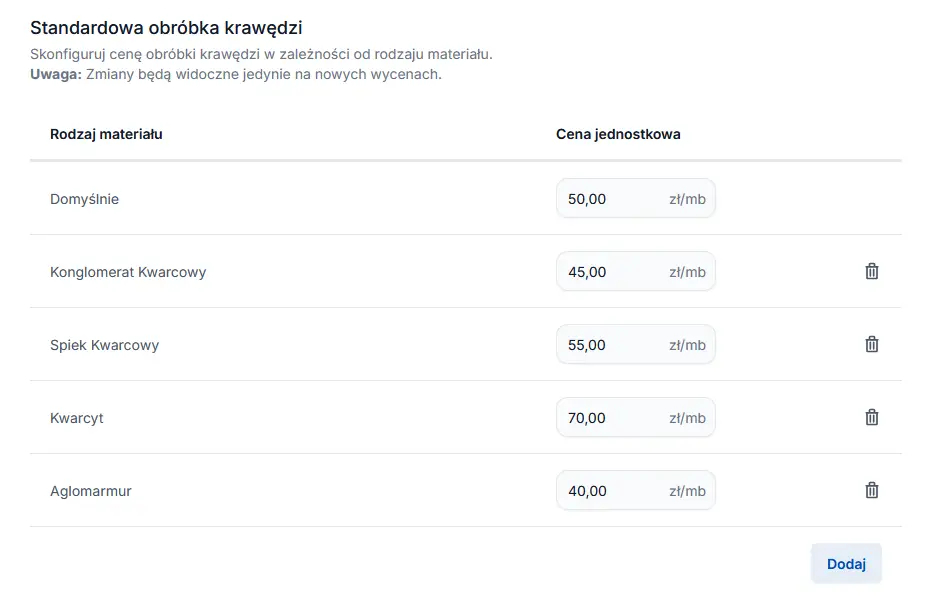The width and height of the screenshot is (936, 601).
Task: Click the Cena jednostkowa column header
Action: click(x=618, y=134)
